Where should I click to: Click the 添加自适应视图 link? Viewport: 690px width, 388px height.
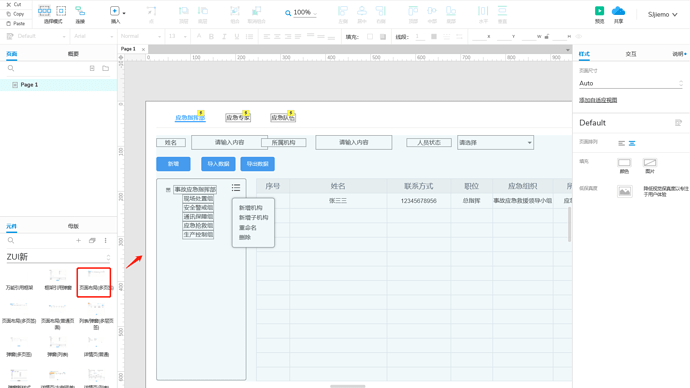click(x=598, y=100)
